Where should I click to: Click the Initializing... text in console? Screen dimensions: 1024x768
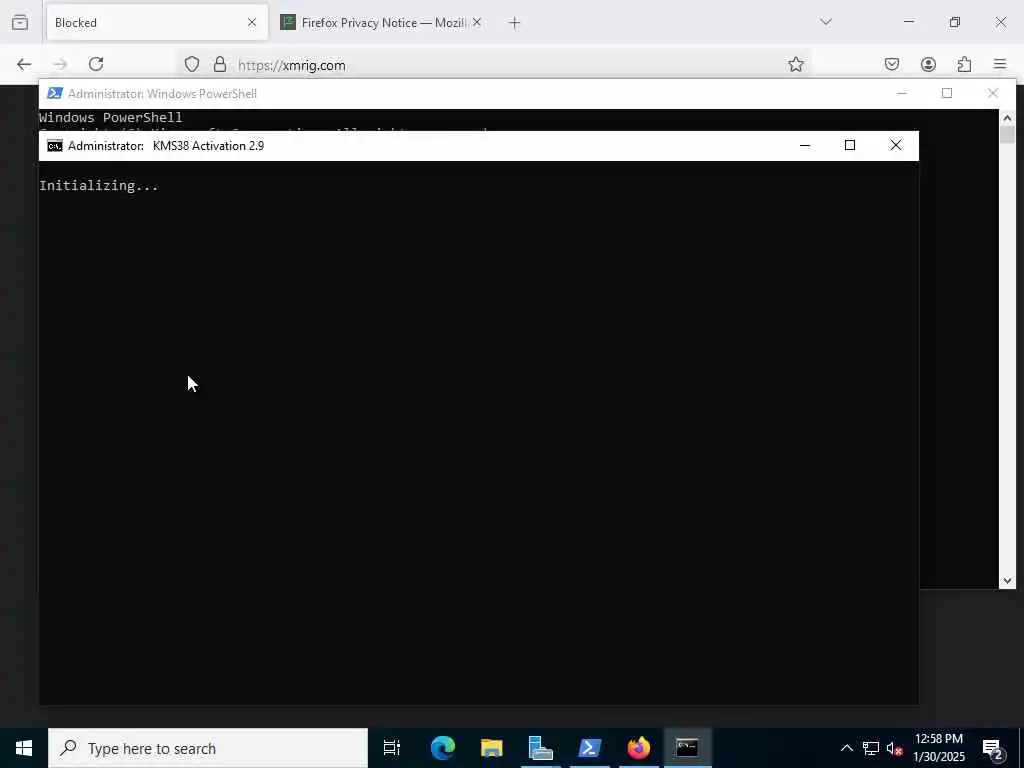(x=99, y=185)
